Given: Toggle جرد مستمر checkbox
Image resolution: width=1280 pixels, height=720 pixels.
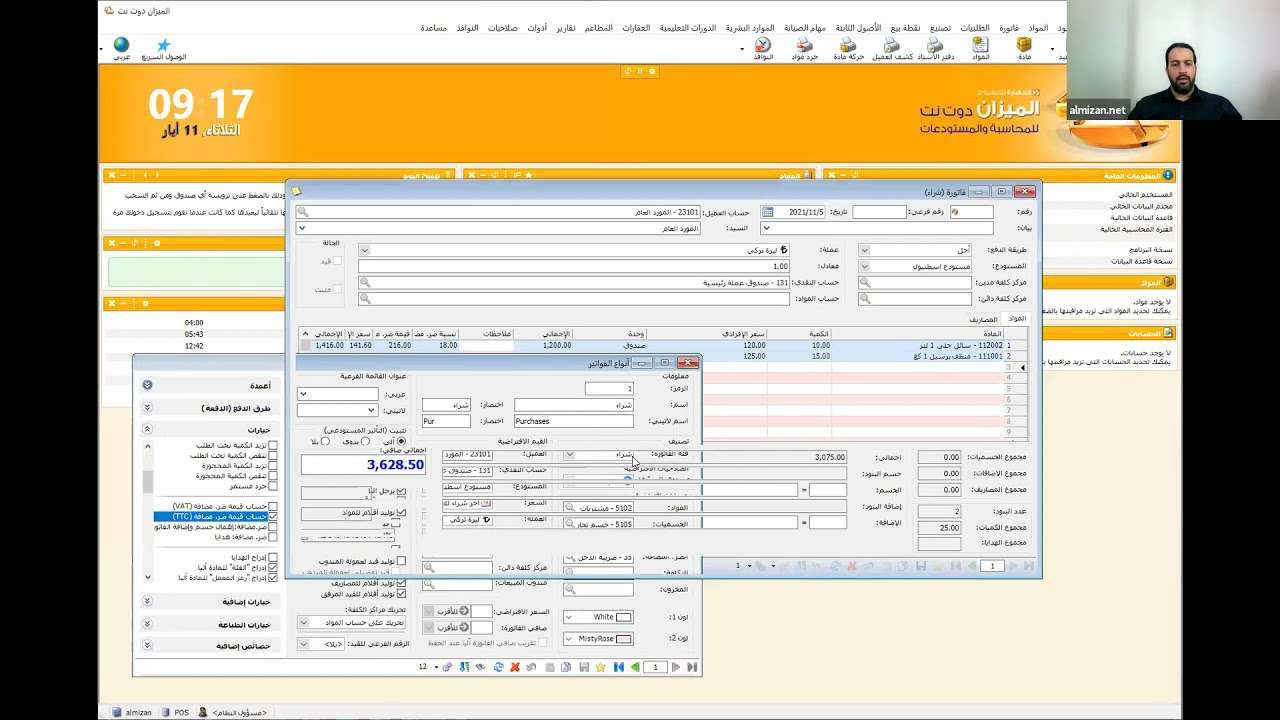Looking at the screenshot, I should click(272, 486).
